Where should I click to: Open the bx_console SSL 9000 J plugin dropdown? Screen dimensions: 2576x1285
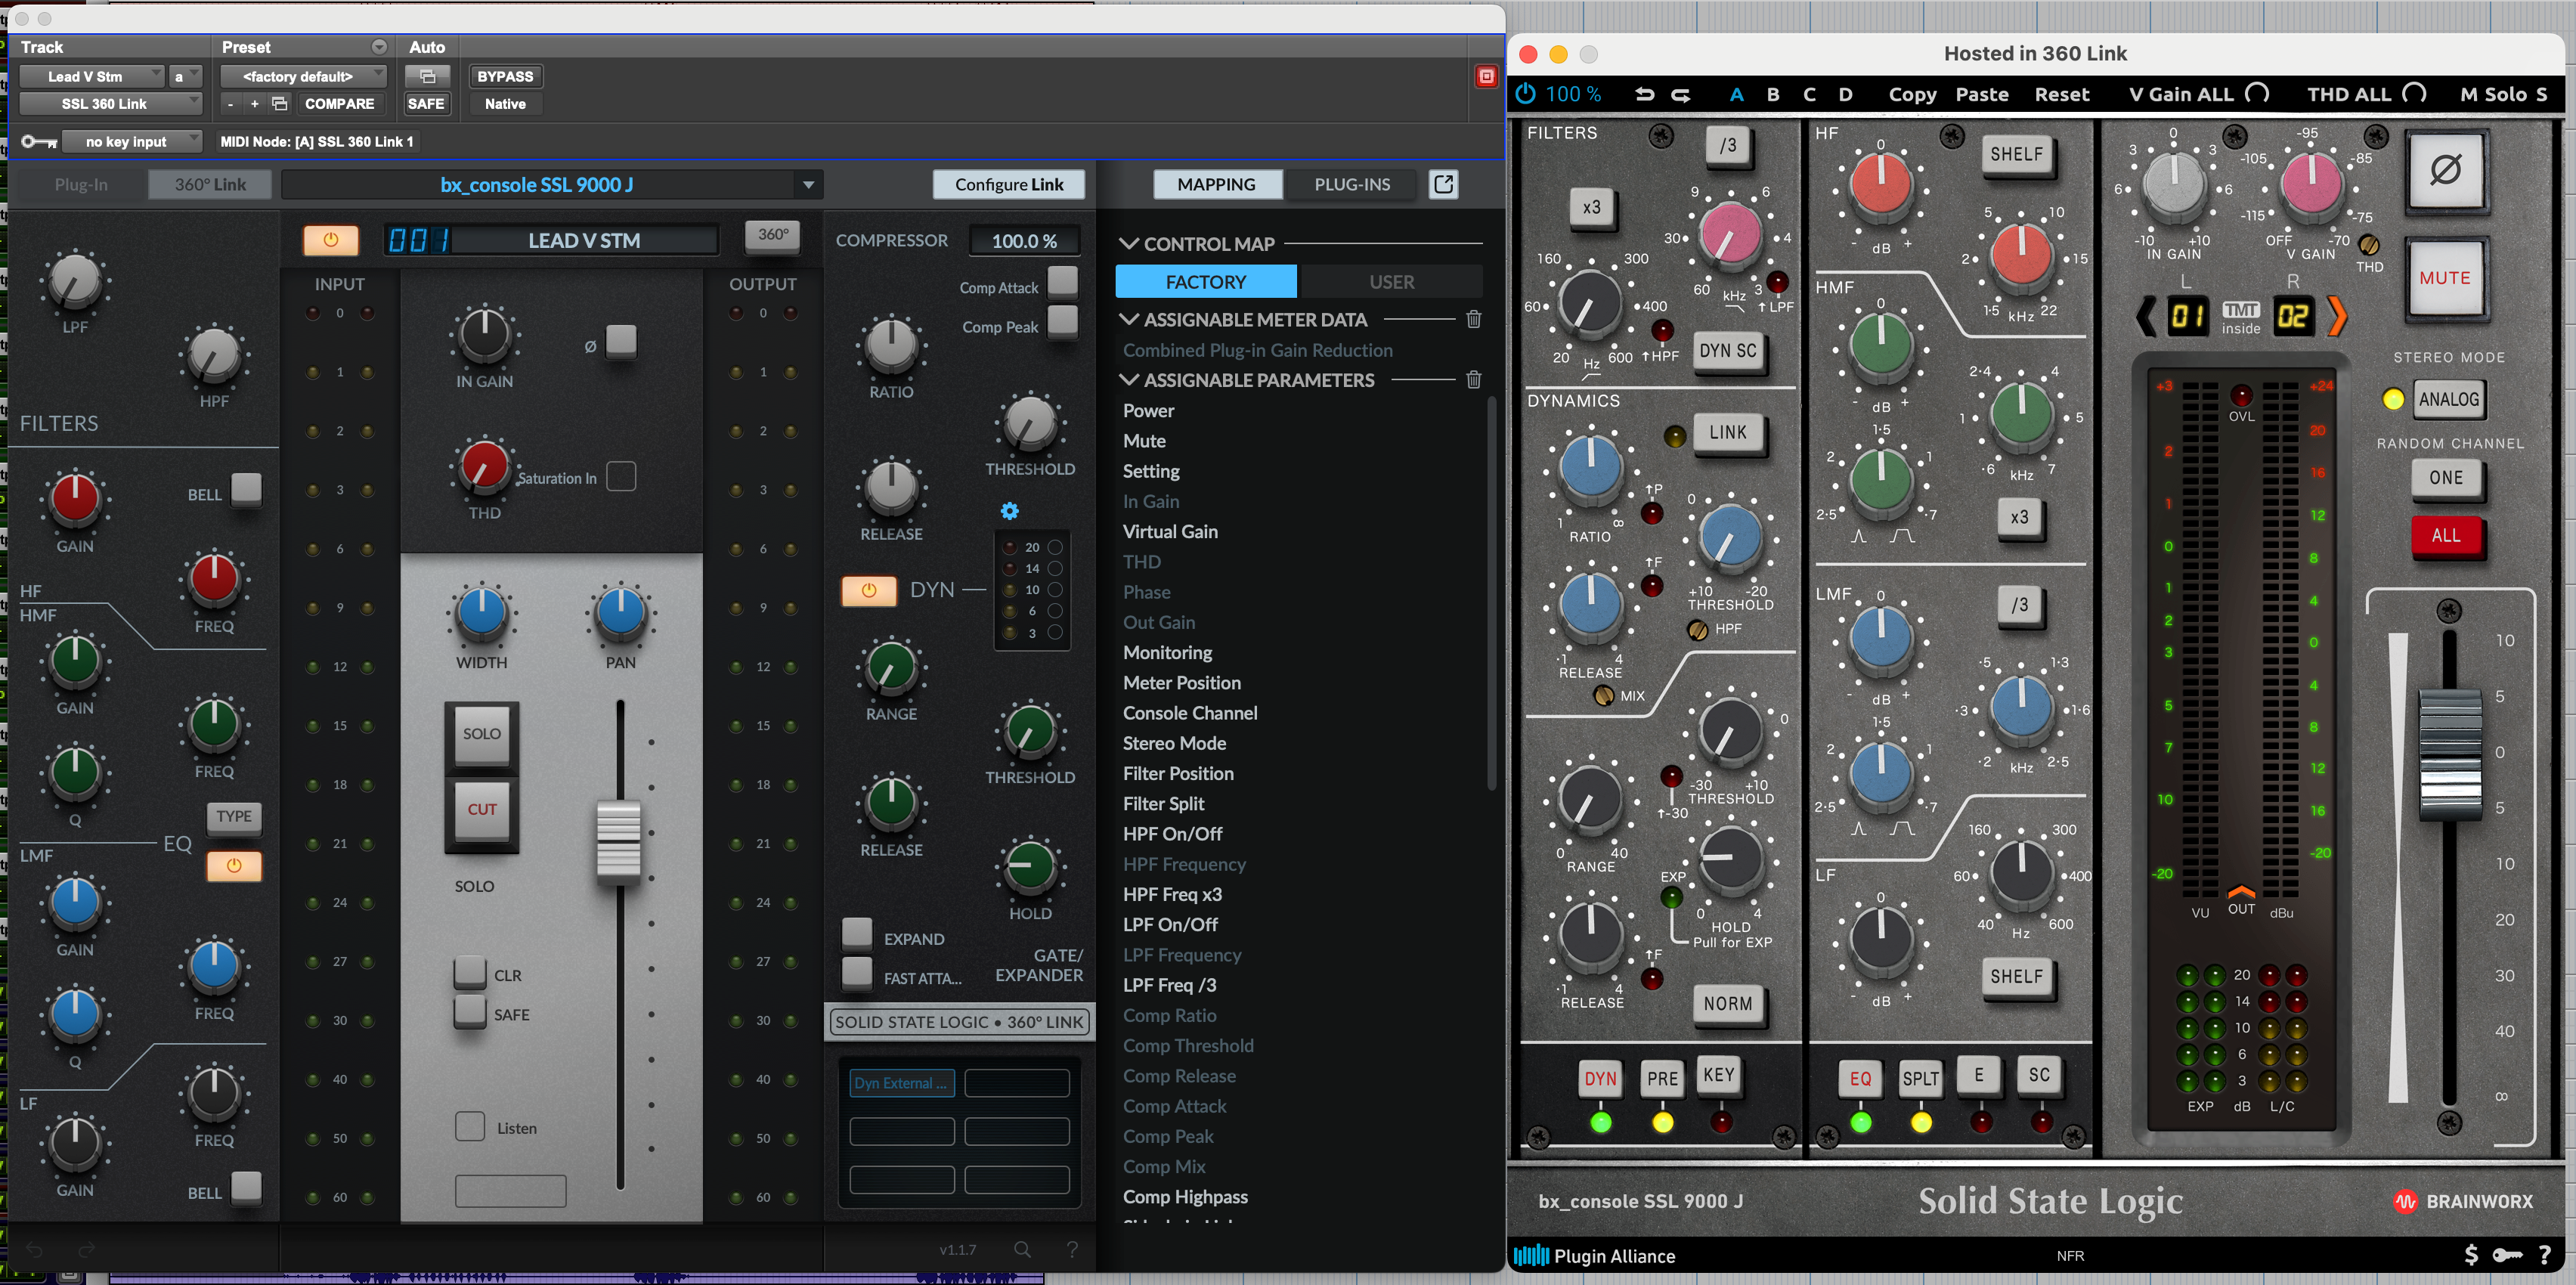[552, 184]
